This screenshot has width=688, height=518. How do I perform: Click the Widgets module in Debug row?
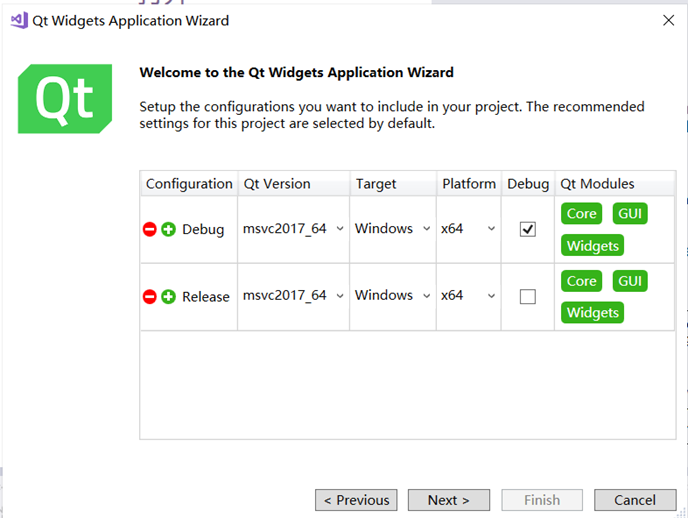click(x=592, y=246)
